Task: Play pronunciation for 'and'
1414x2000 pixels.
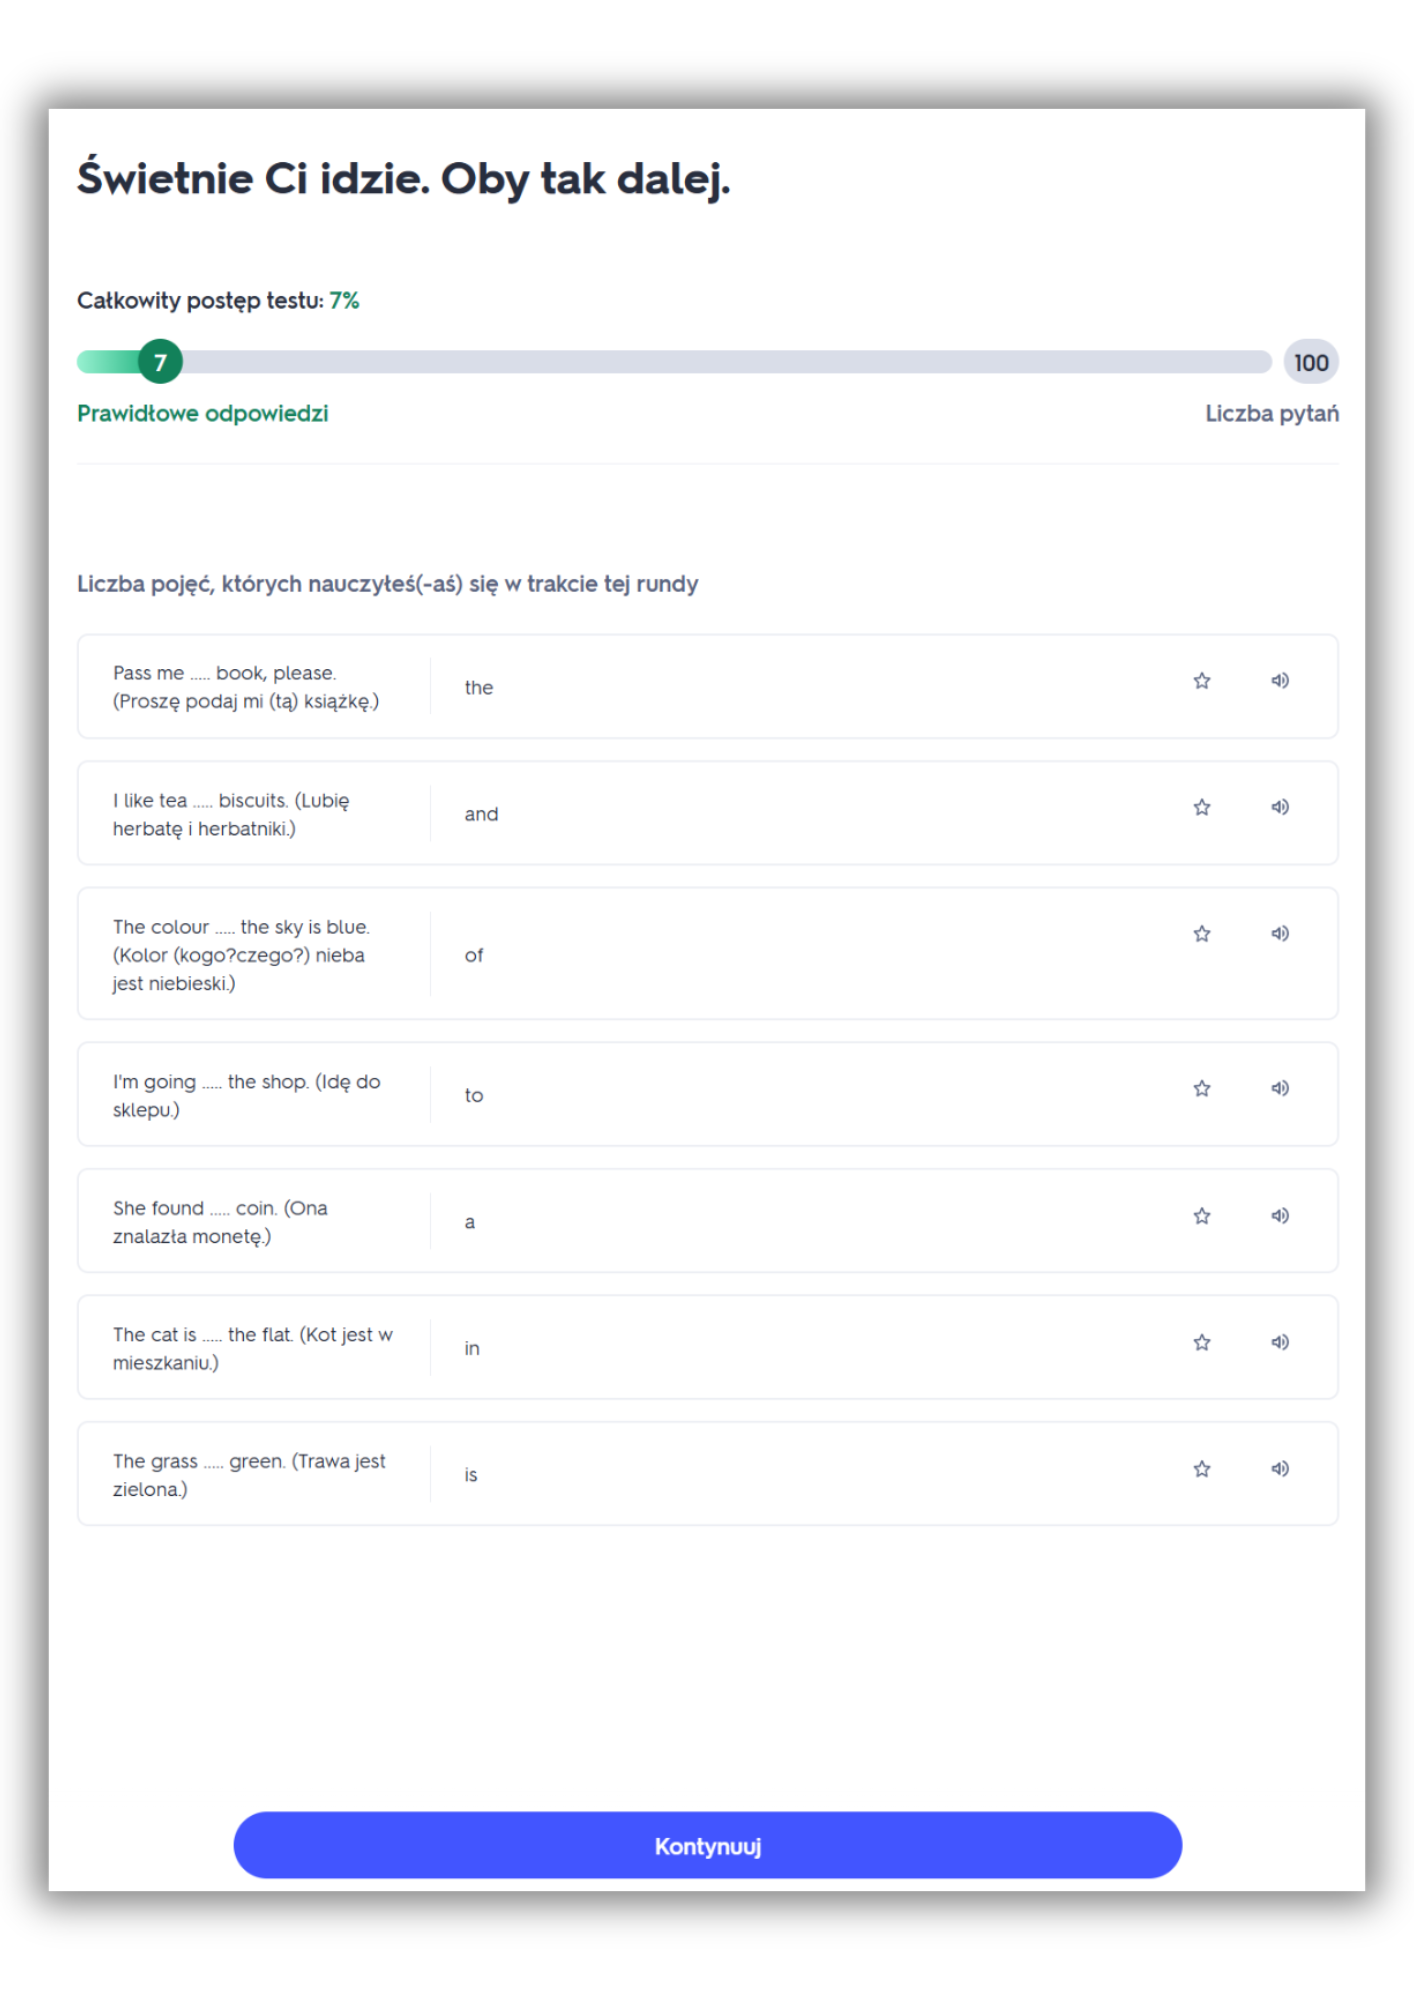Action: pyautogui.click(x=1279, y=807)
